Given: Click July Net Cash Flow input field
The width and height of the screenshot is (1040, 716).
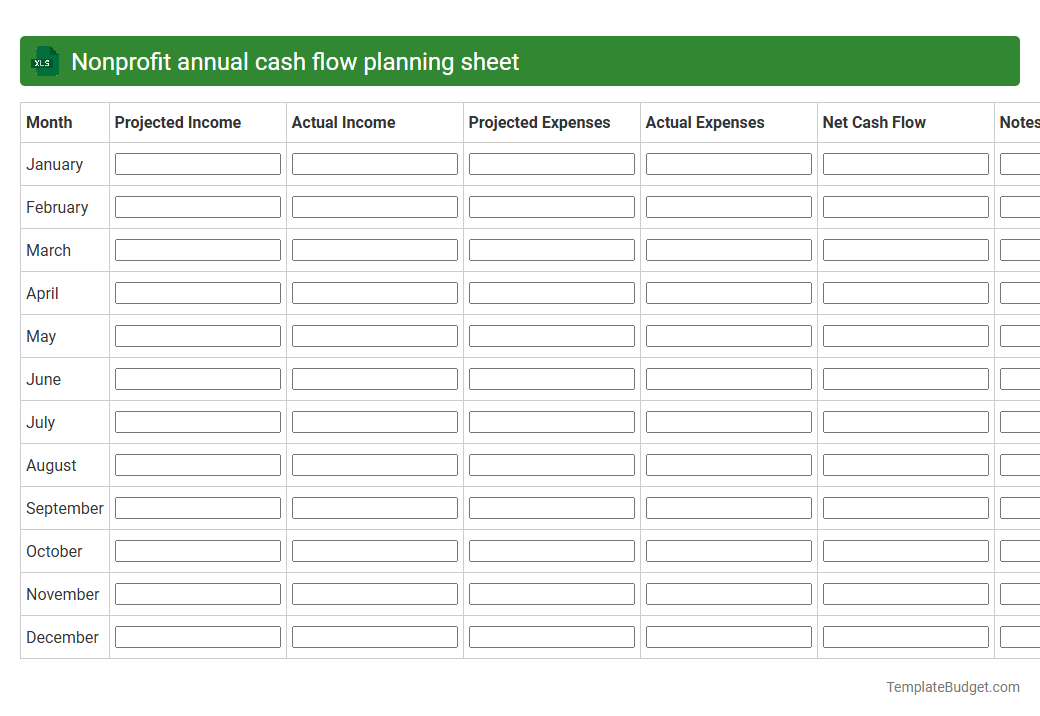Looking at the screenshot, I should point(905,421).
